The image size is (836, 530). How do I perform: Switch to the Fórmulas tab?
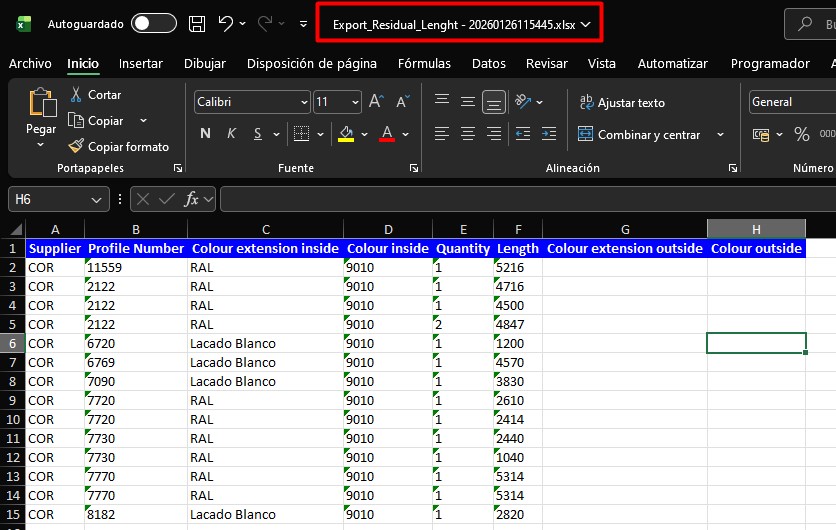pyautogui.click(x=424, y=63)
